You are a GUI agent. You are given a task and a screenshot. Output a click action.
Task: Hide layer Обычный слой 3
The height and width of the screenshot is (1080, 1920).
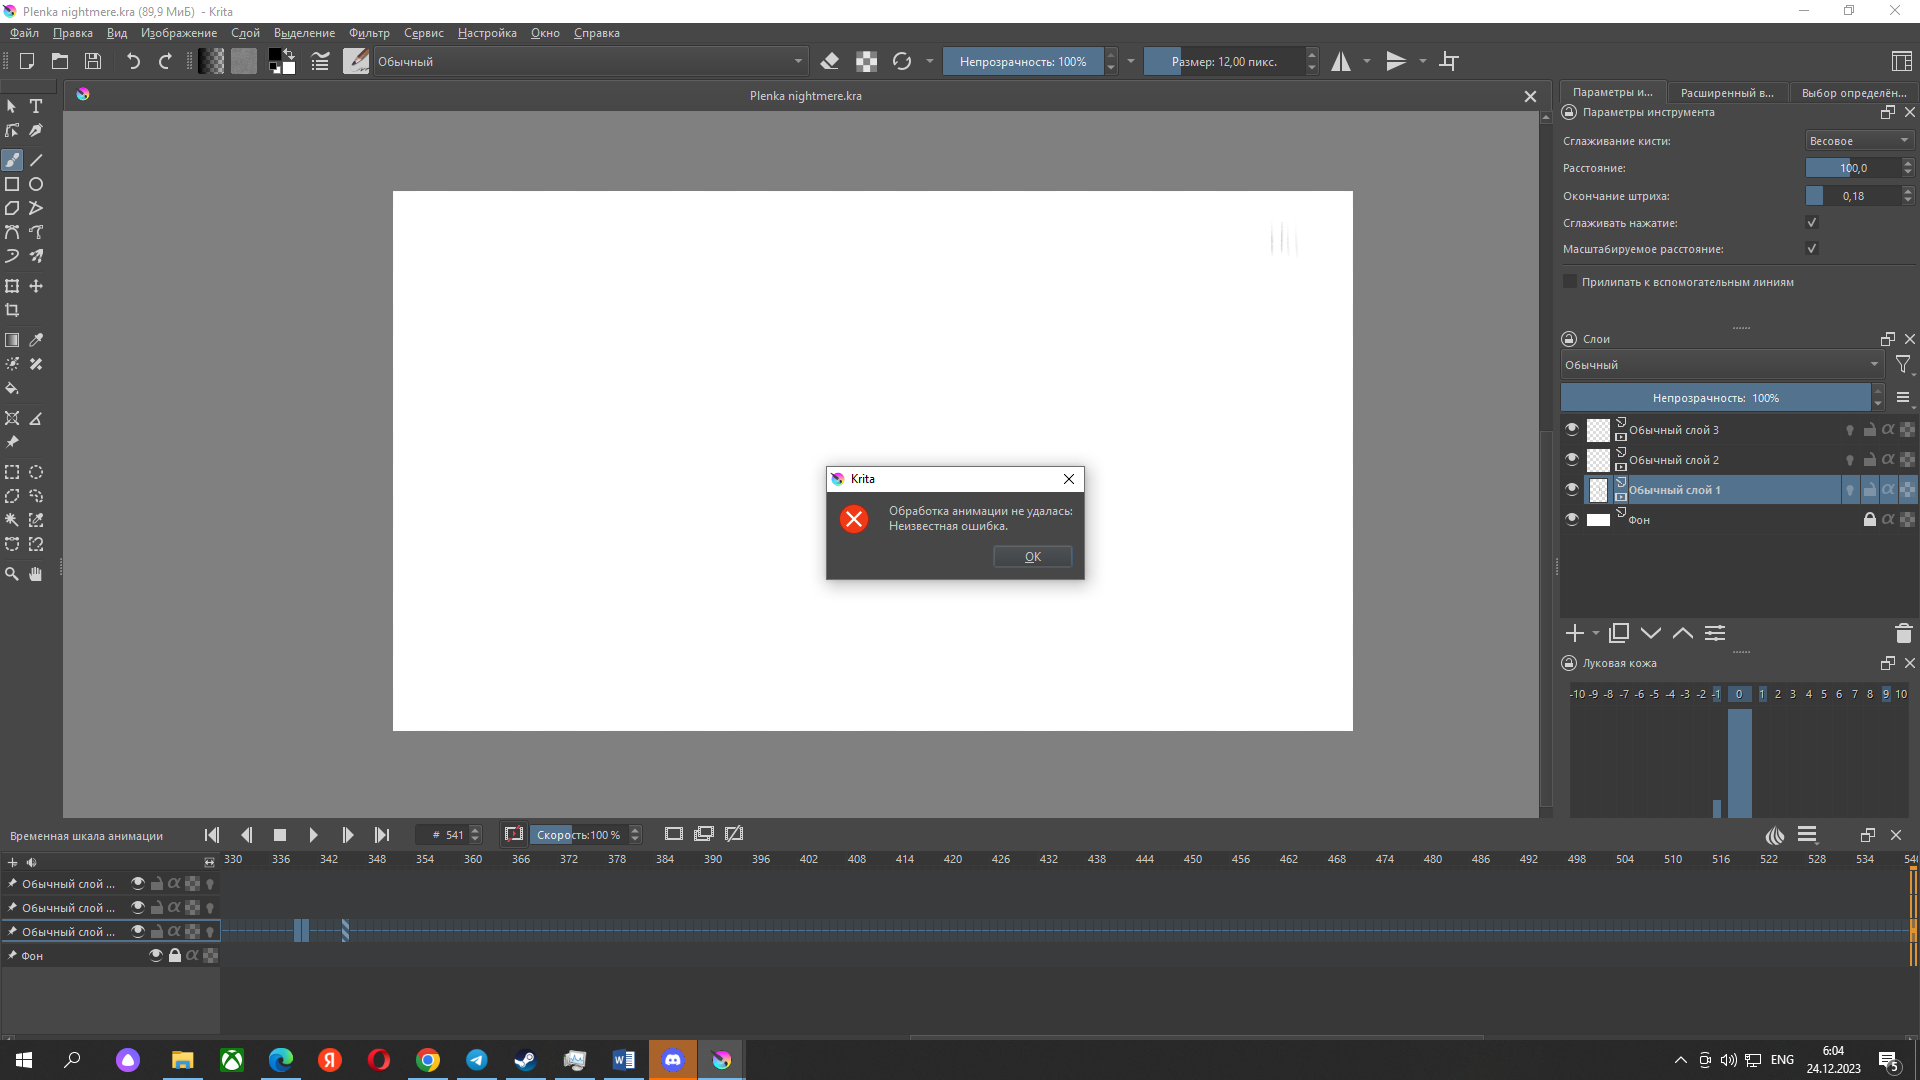pyautogui.click(x=1572, y=429)
